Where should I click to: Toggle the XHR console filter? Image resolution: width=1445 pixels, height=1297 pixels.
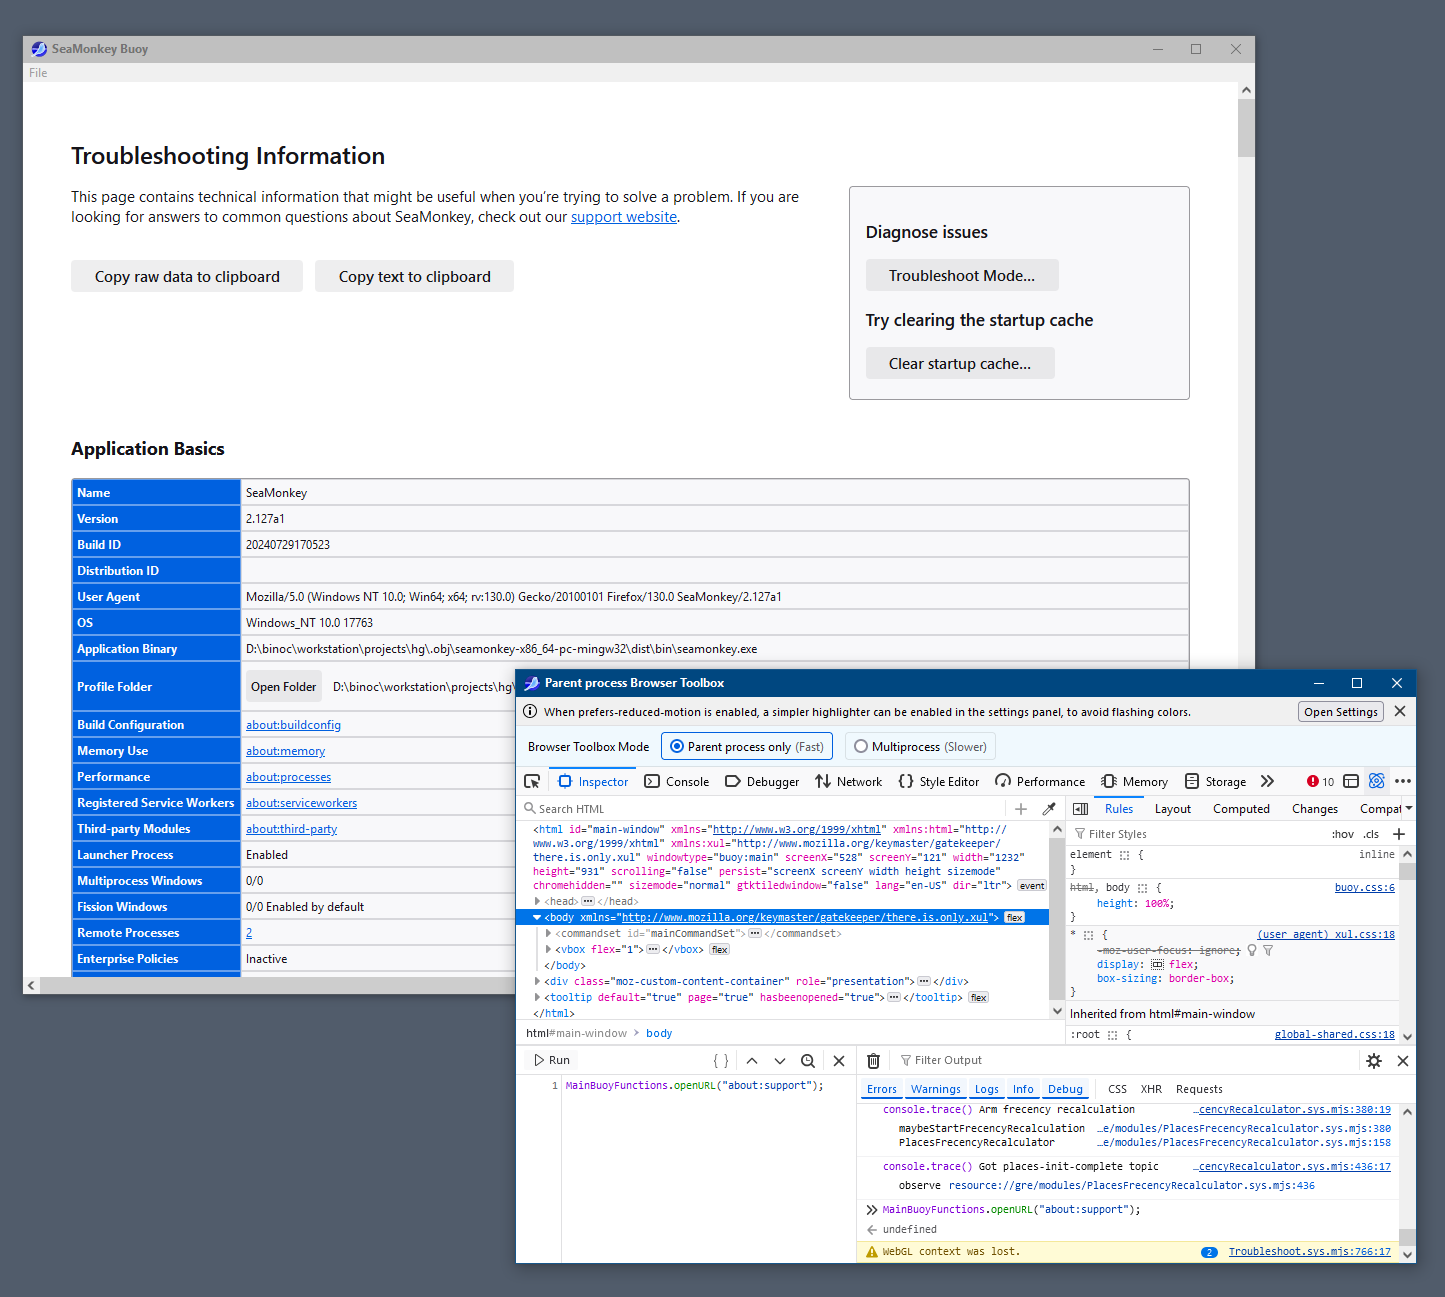pos(1151,1089)
